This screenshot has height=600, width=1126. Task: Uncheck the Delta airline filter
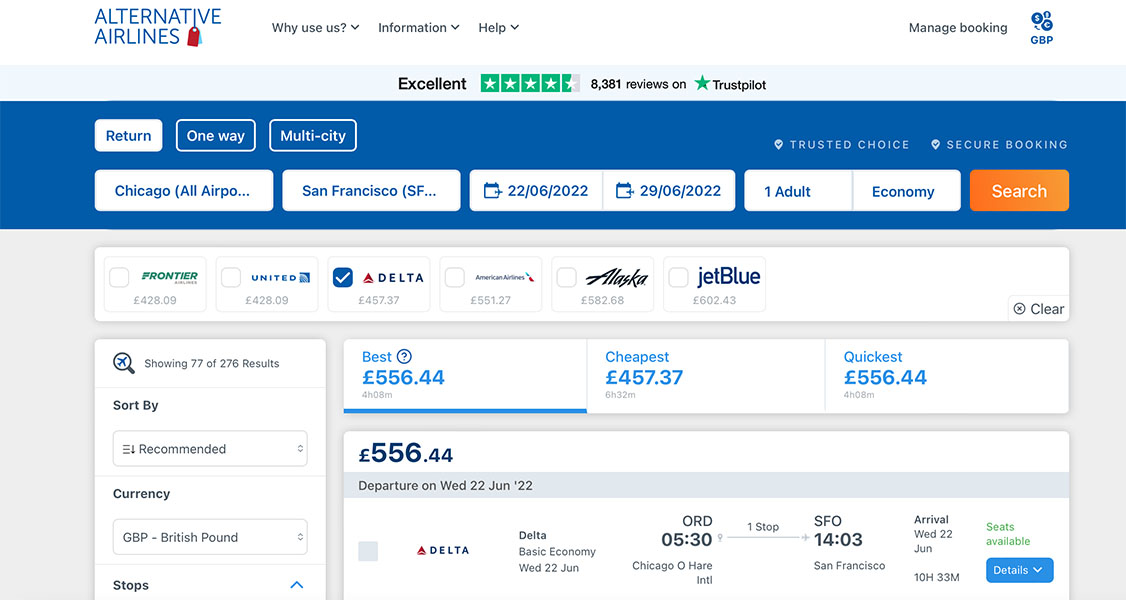[x=343, y=277]
